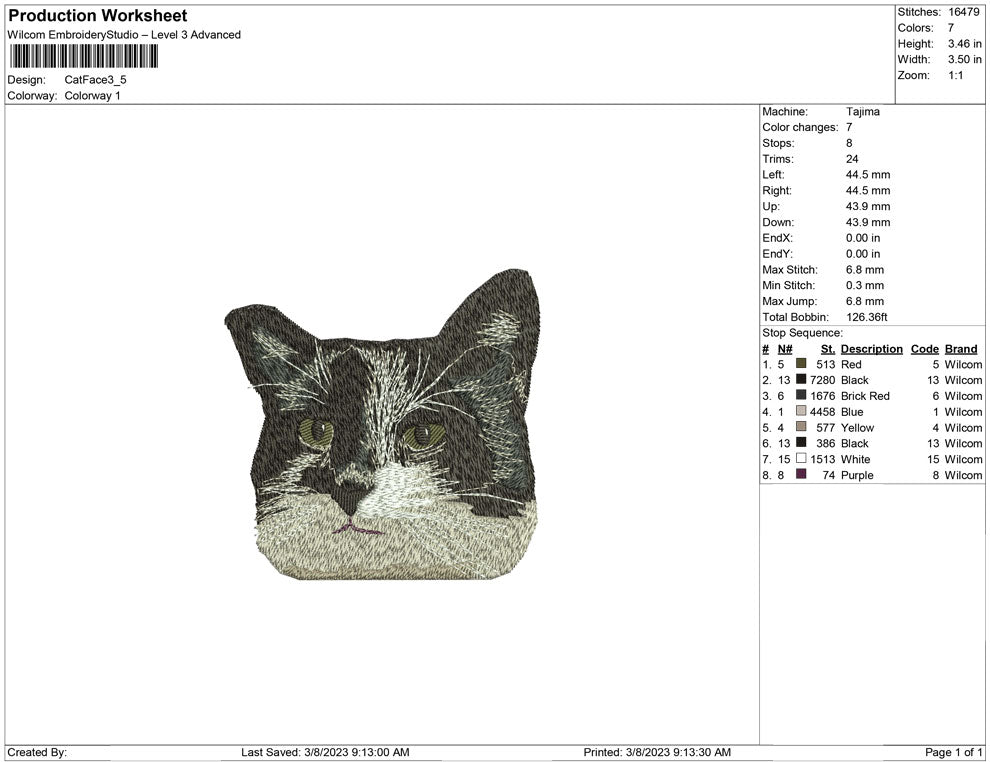
Task: Select the Tajima machine value
Action: (x=864, y=112)
